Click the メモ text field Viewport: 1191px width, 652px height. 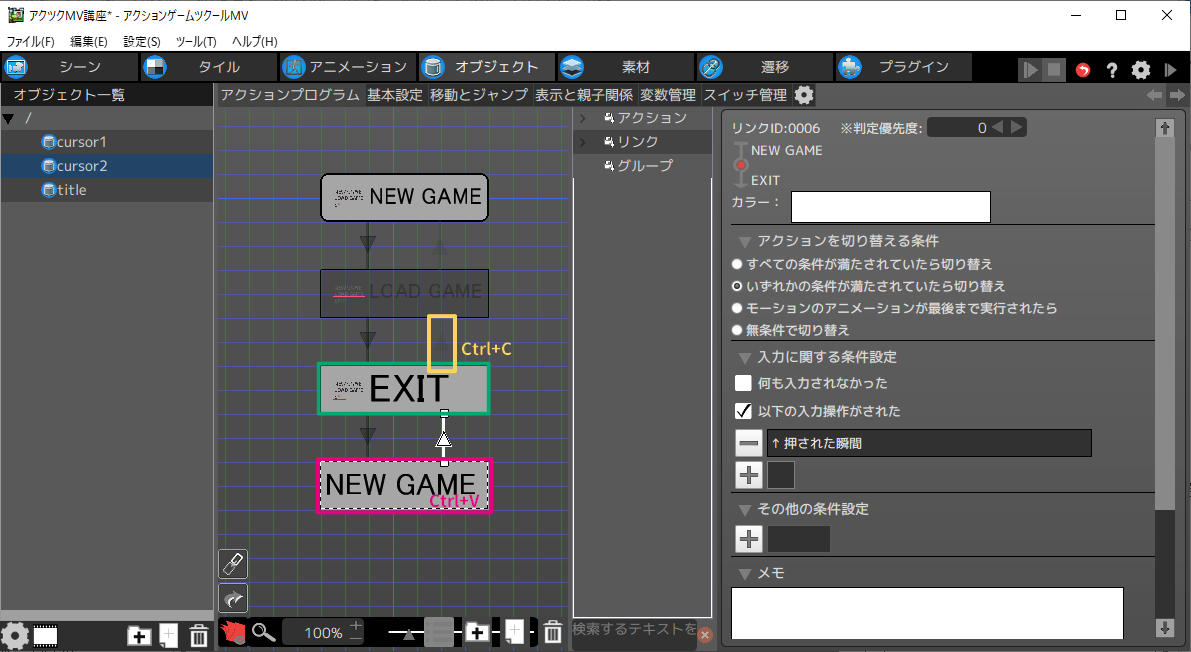point(927,612)
